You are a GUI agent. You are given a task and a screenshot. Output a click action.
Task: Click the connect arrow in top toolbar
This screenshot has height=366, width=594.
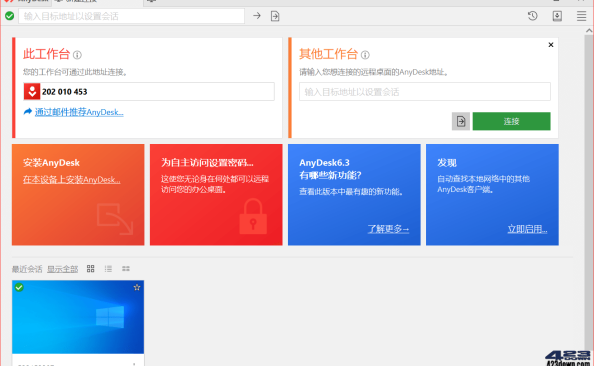coord(257,16)
